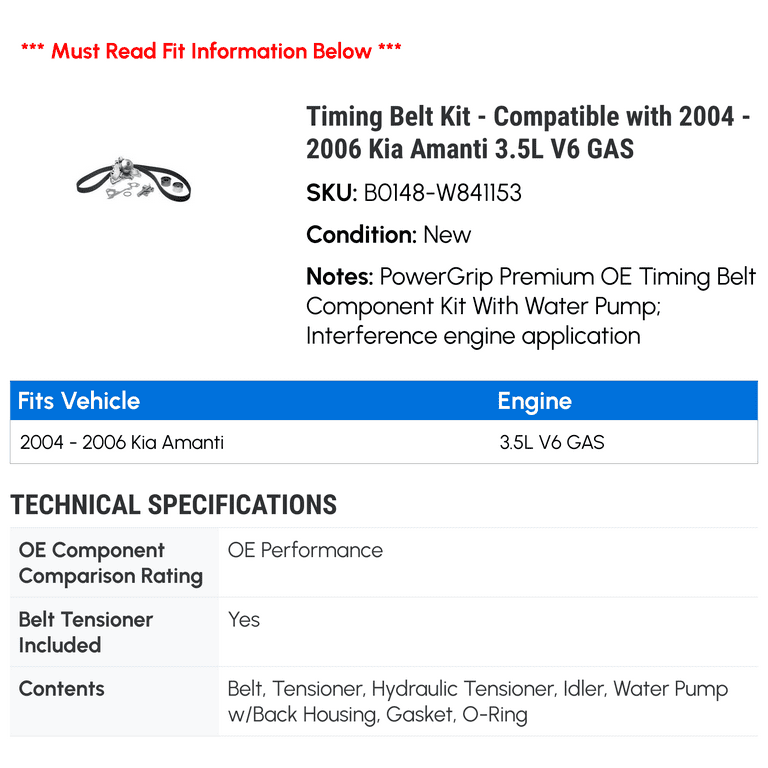Click the Belt Tensioner Included label
The height and width of the screenshot is (768, 768).
click(86, 632)
